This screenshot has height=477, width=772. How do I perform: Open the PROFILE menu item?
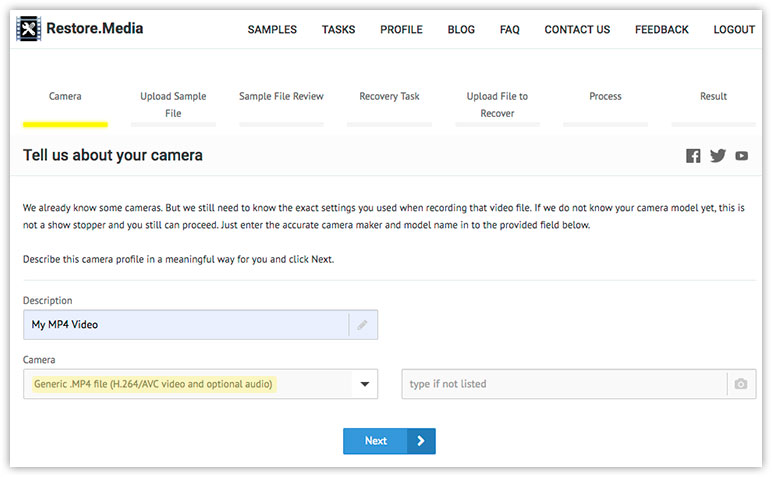point(401,30)
